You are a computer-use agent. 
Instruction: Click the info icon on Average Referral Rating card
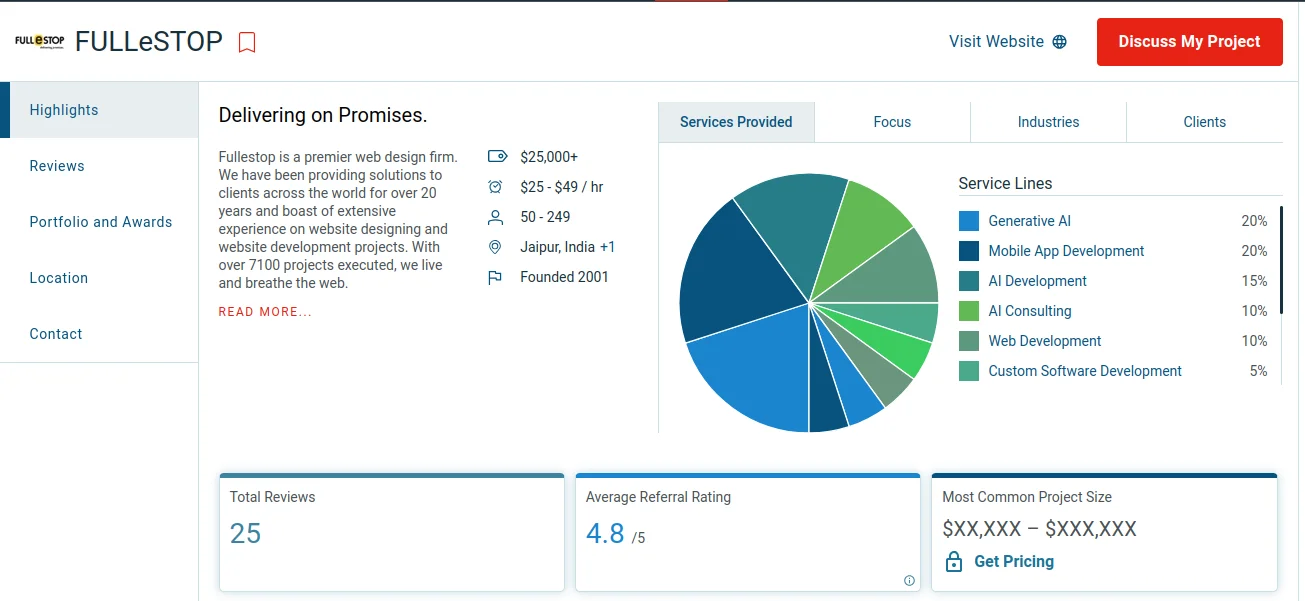[909, 580]
